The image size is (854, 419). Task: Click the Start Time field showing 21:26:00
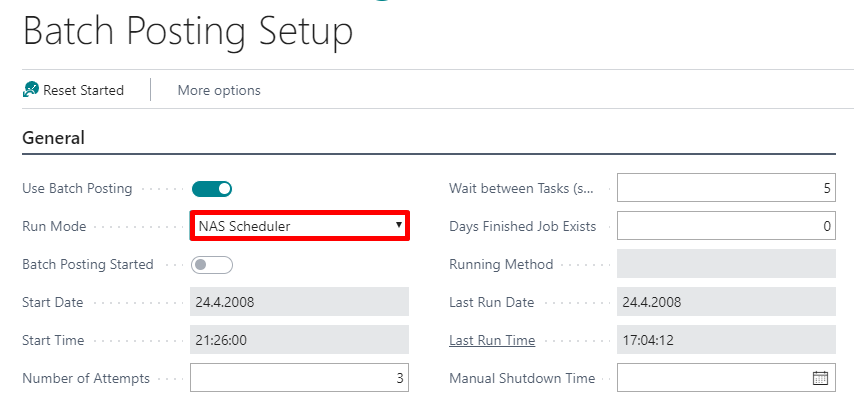pyautogui.click(x=299, y=340)
